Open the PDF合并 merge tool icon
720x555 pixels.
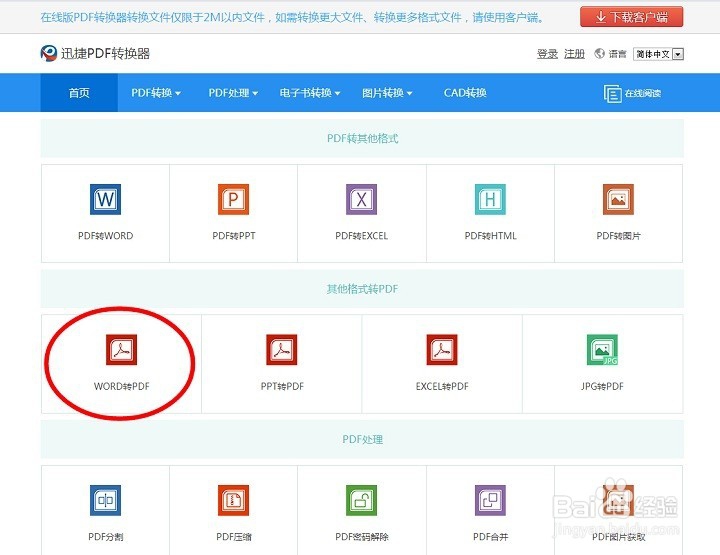point(490,500)
